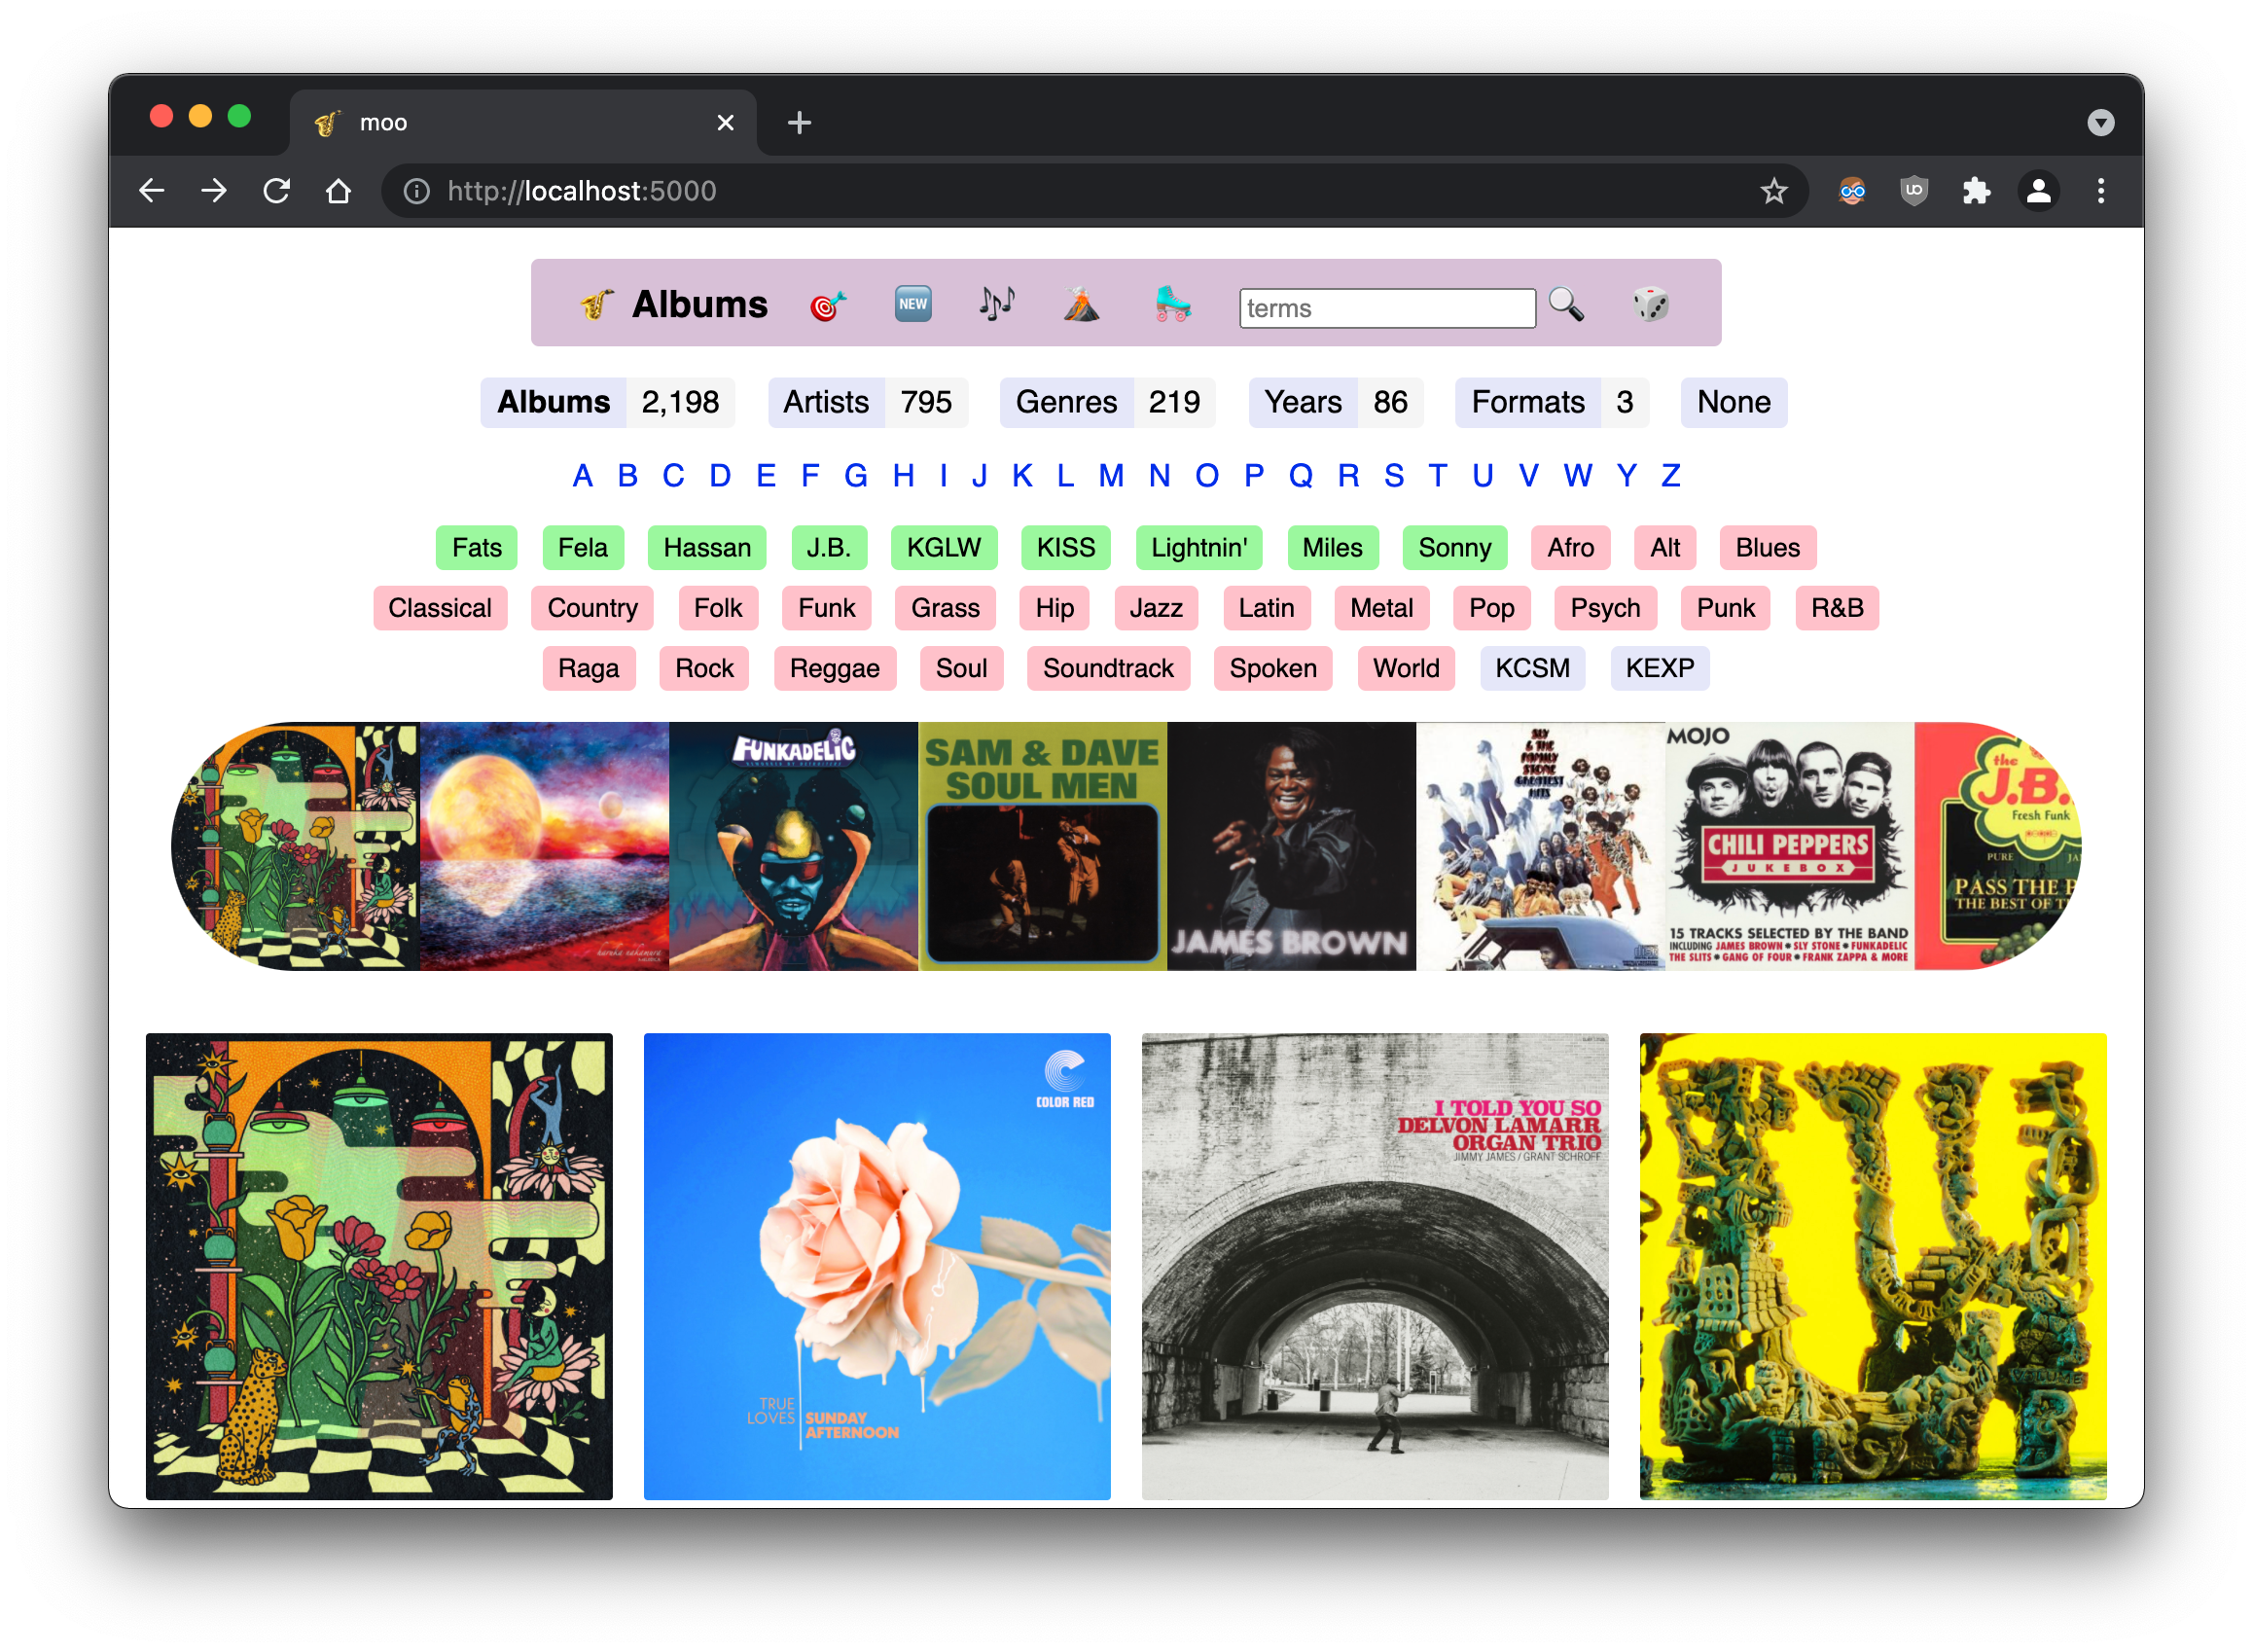Image resolution: width=2253 pixels, height=1652 pixels.
Task: Click the volcano icon
Action: coord(1081,304)
